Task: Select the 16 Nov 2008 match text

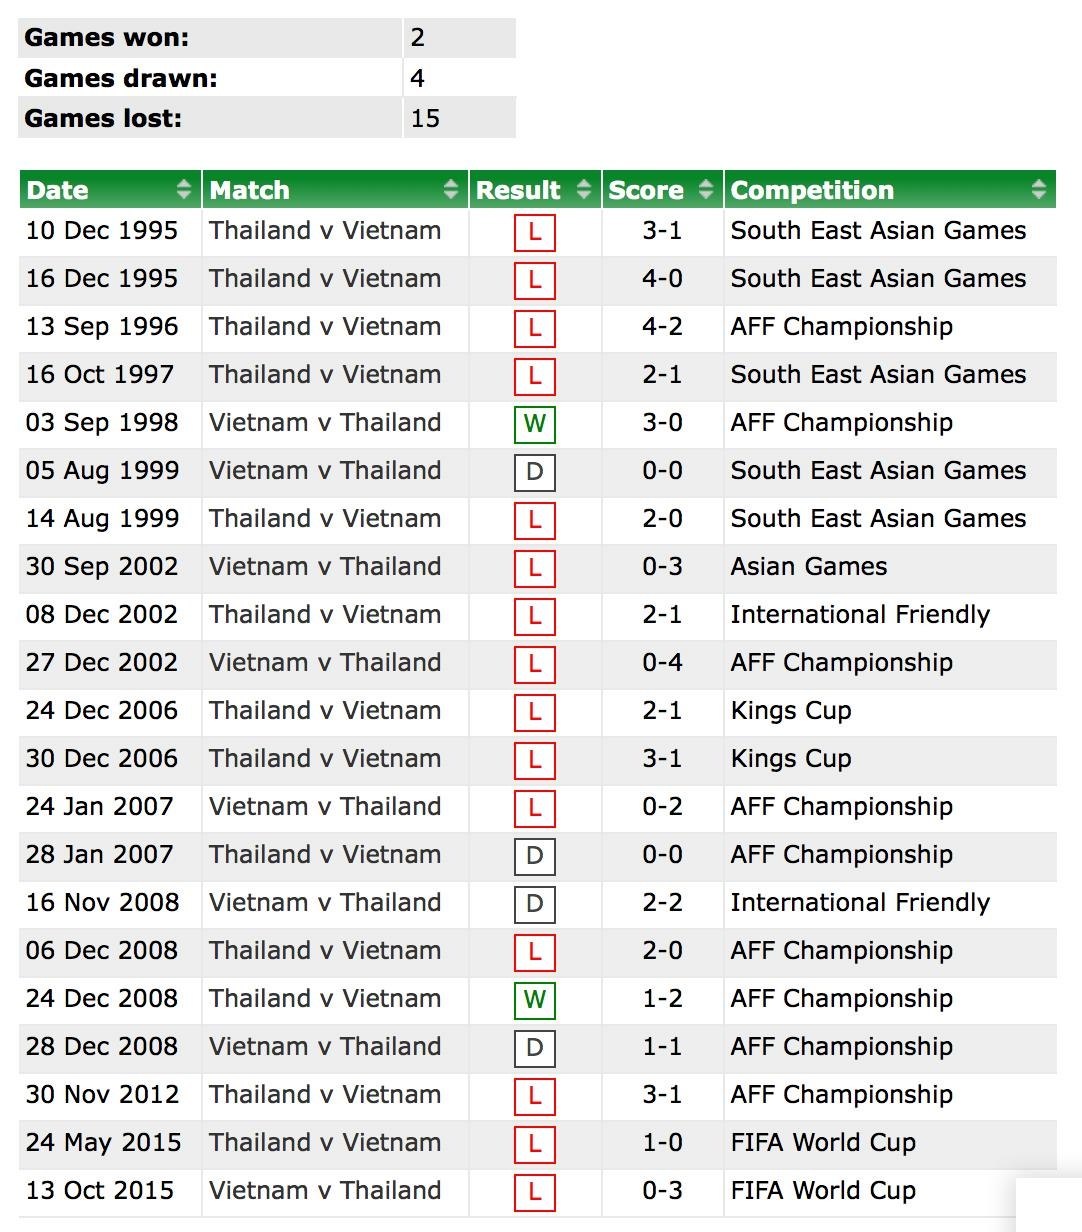Action: (325, 903)
